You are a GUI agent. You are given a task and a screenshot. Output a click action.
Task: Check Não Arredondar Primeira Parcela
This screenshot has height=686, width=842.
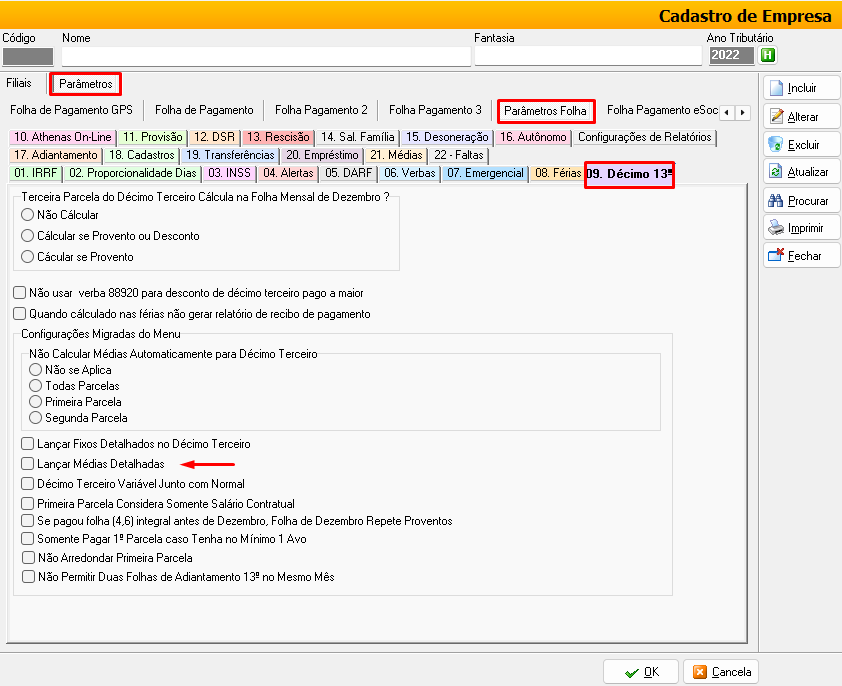pyautogui.click(x=27, y=558)
